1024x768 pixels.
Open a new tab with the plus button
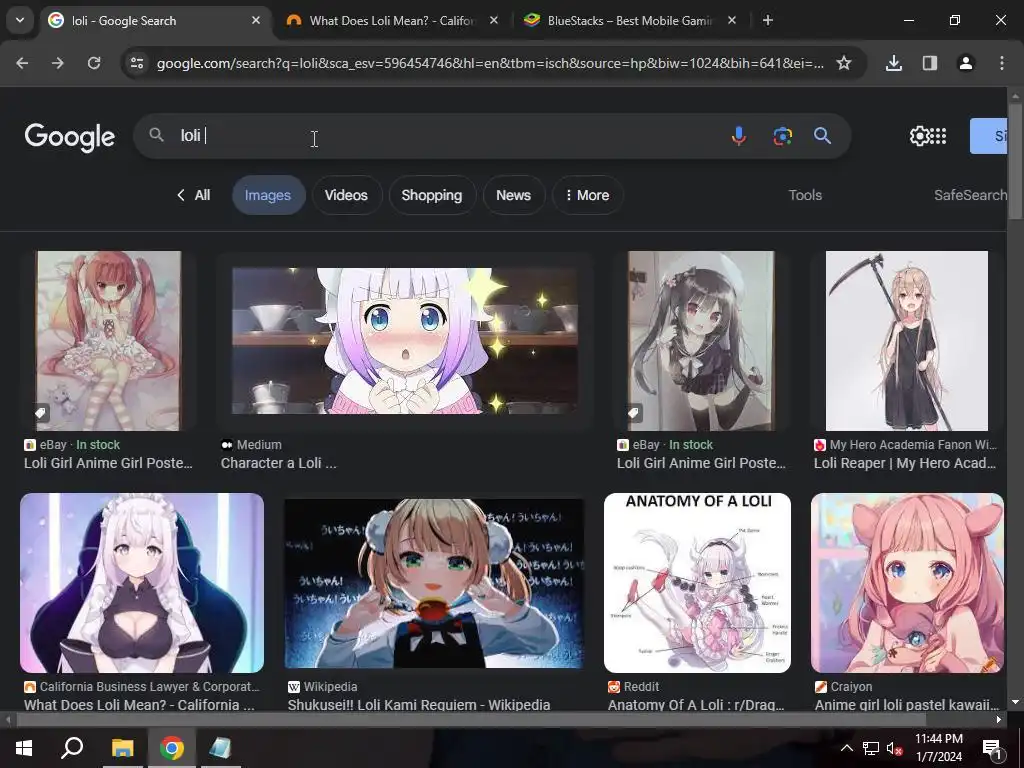[x=768, y=20]
